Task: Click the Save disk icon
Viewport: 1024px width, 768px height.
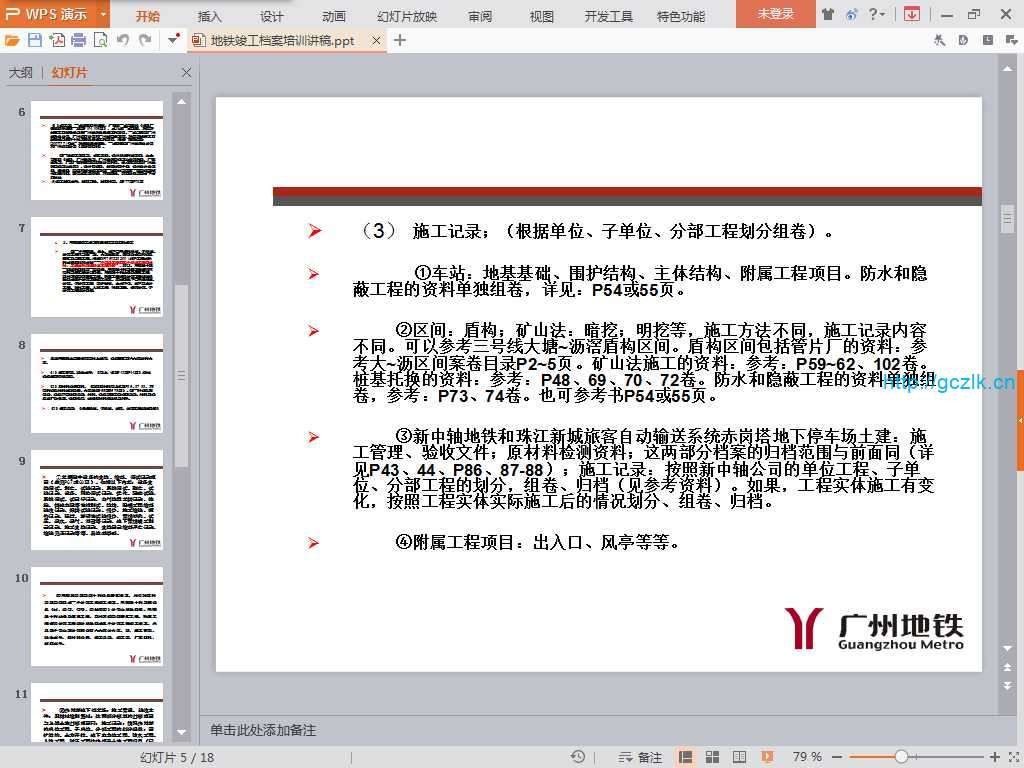Action: [35, 40]
